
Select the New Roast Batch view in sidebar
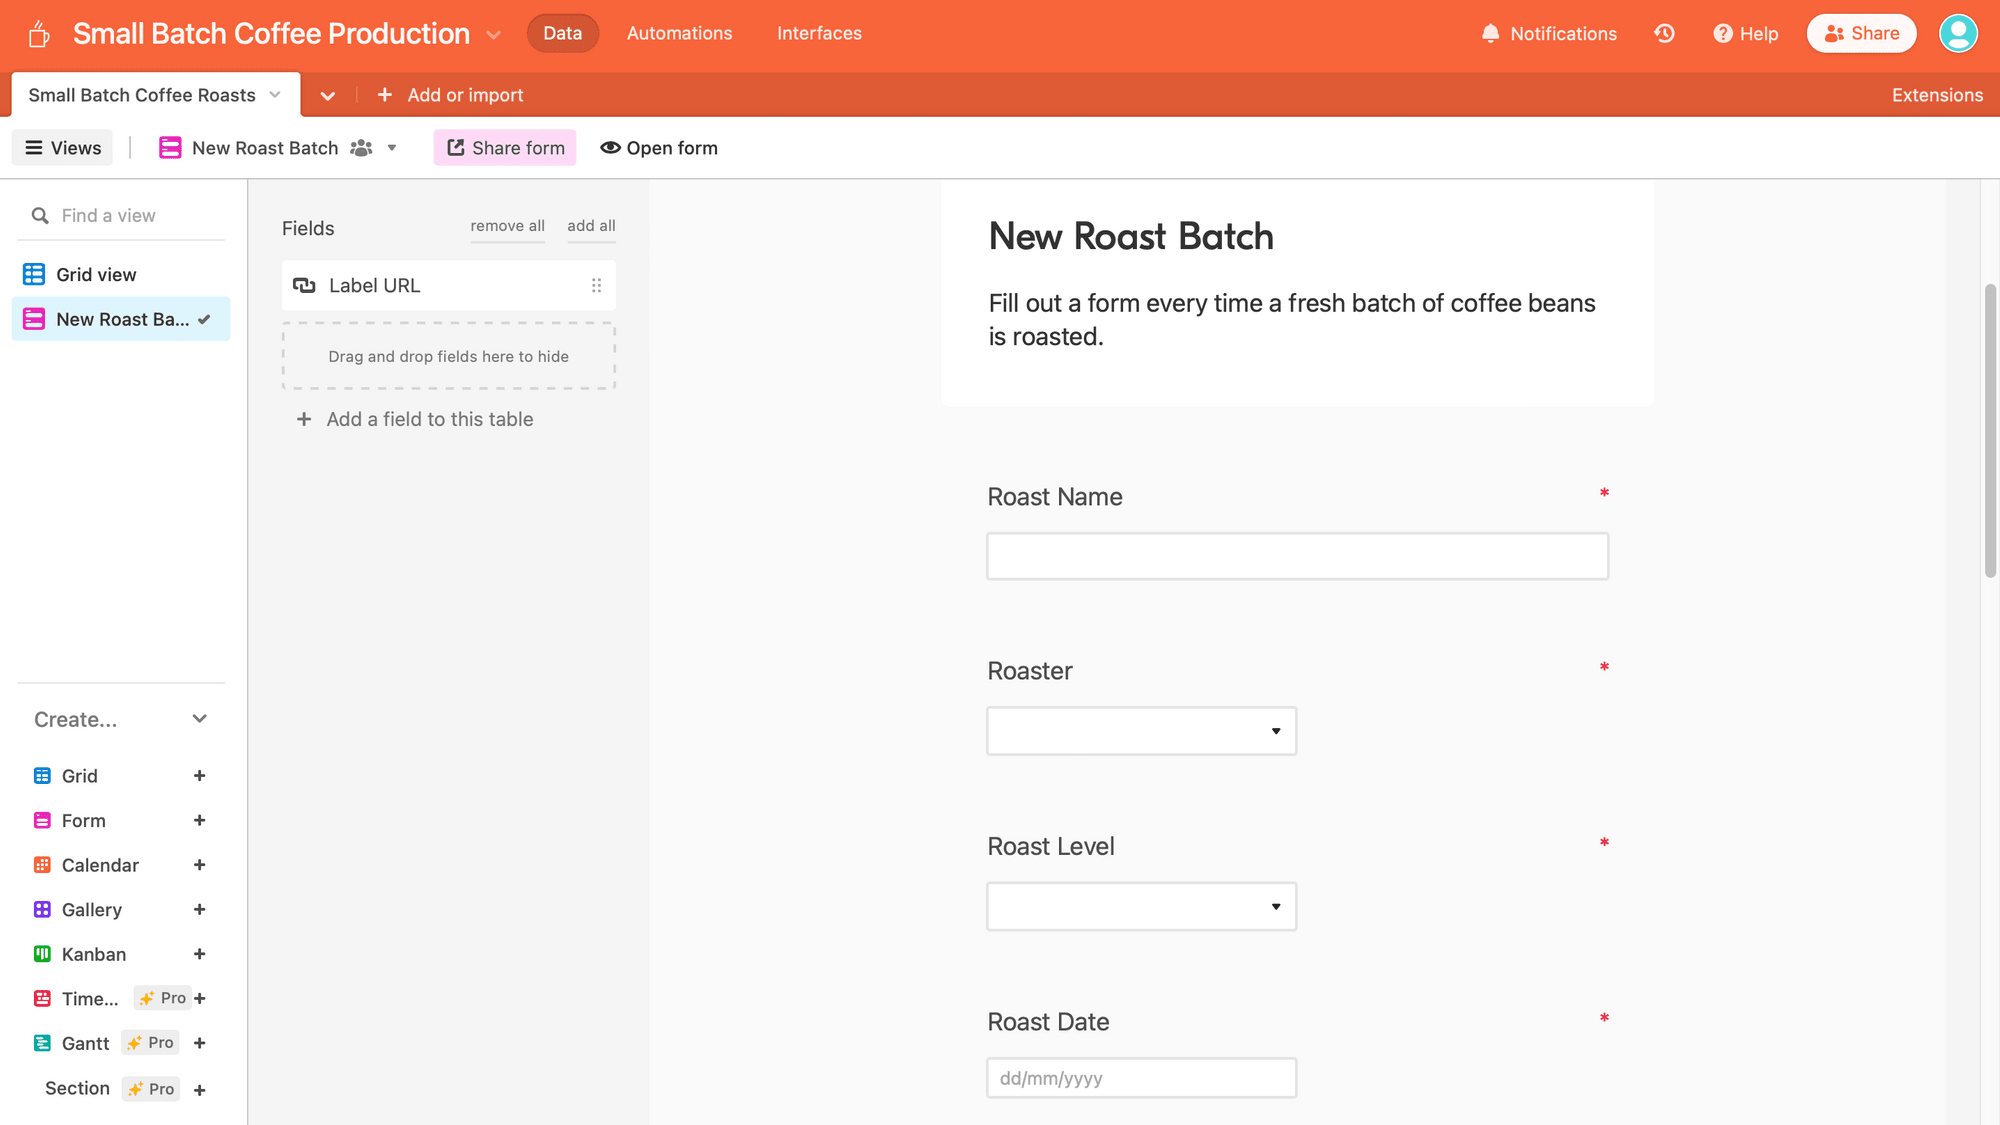tap(121, 319)
